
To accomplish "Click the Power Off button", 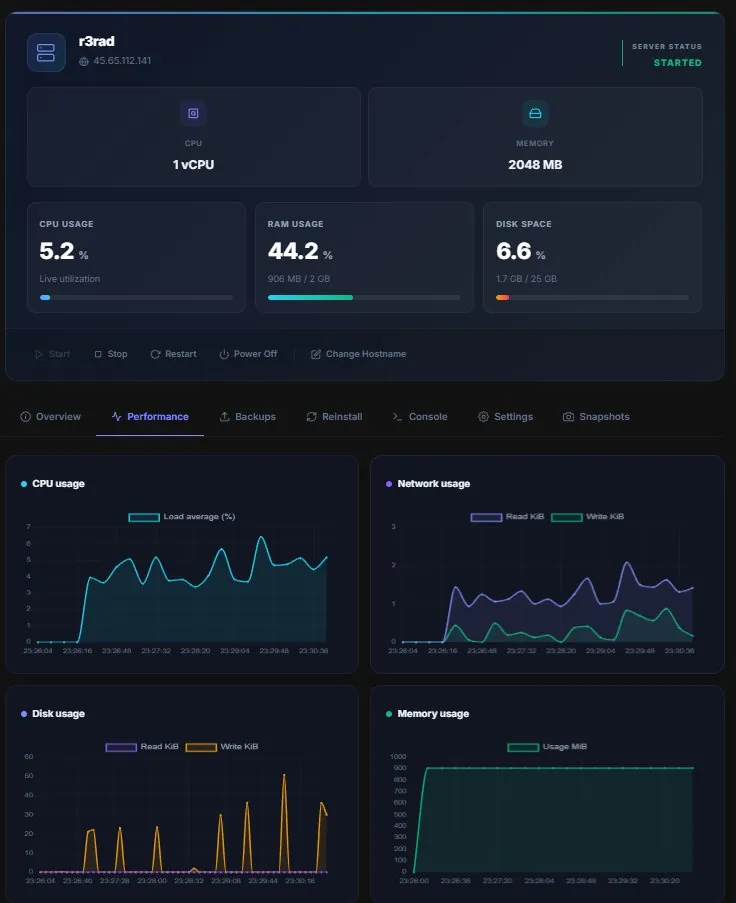I will 248,354.
